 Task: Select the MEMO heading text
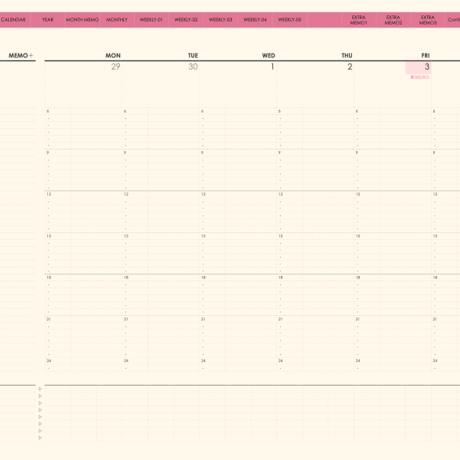coord(18,55)
